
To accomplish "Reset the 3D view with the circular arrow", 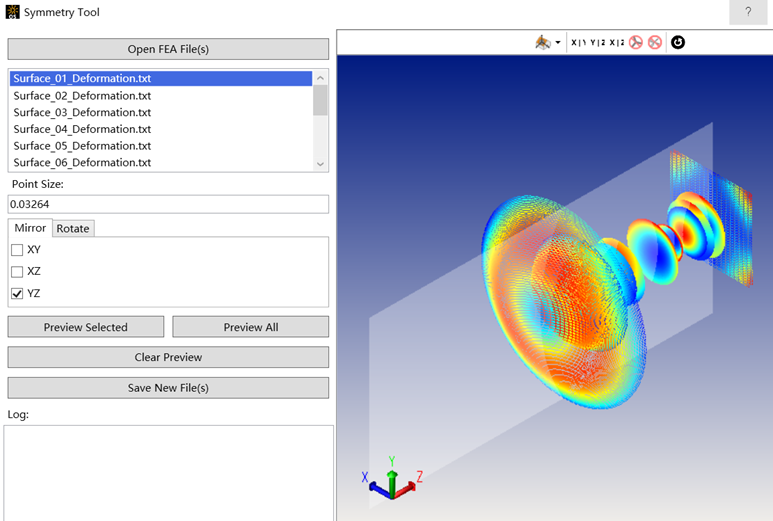I will tap(678, 42).
